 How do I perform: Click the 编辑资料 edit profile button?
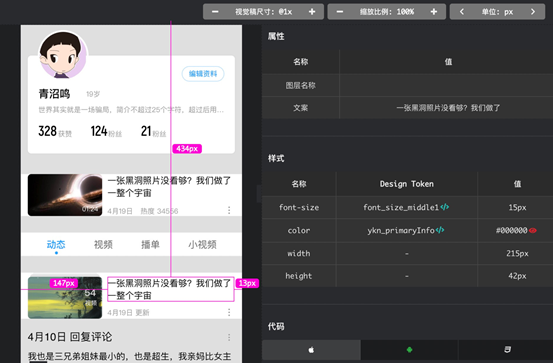[x=203, y=74]
